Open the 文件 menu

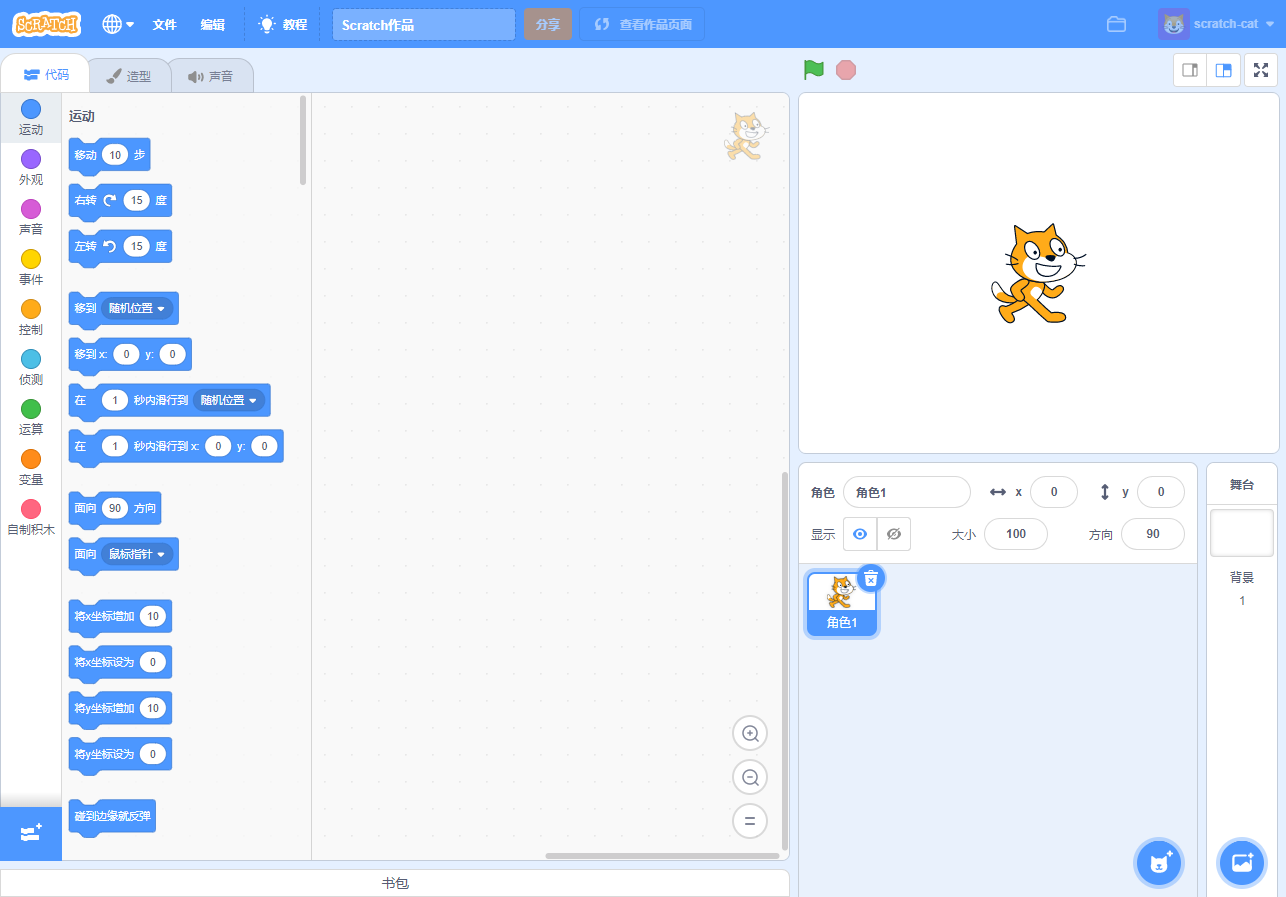click(164, 24)
